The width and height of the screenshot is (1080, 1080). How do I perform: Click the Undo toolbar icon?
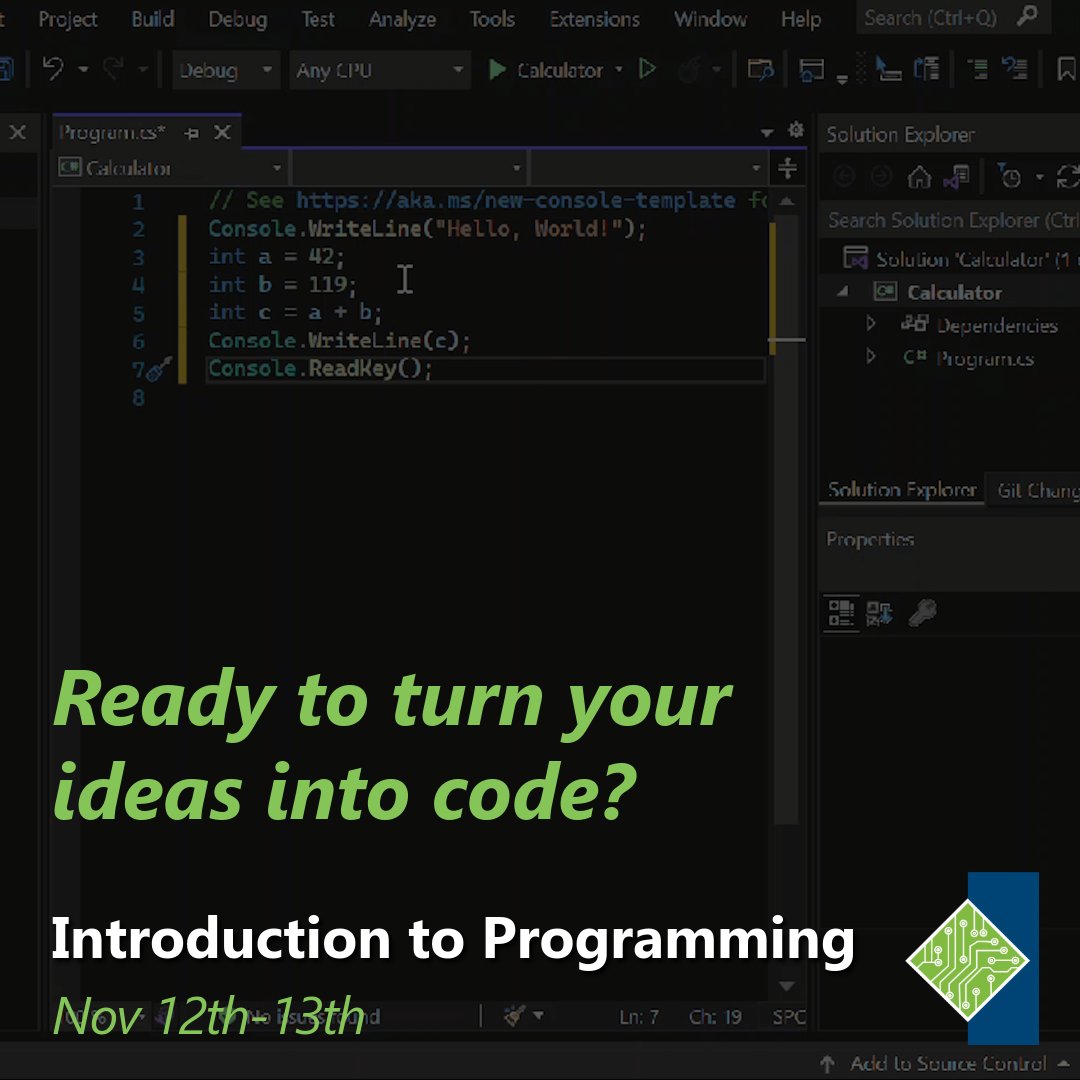tap(53, 69)
